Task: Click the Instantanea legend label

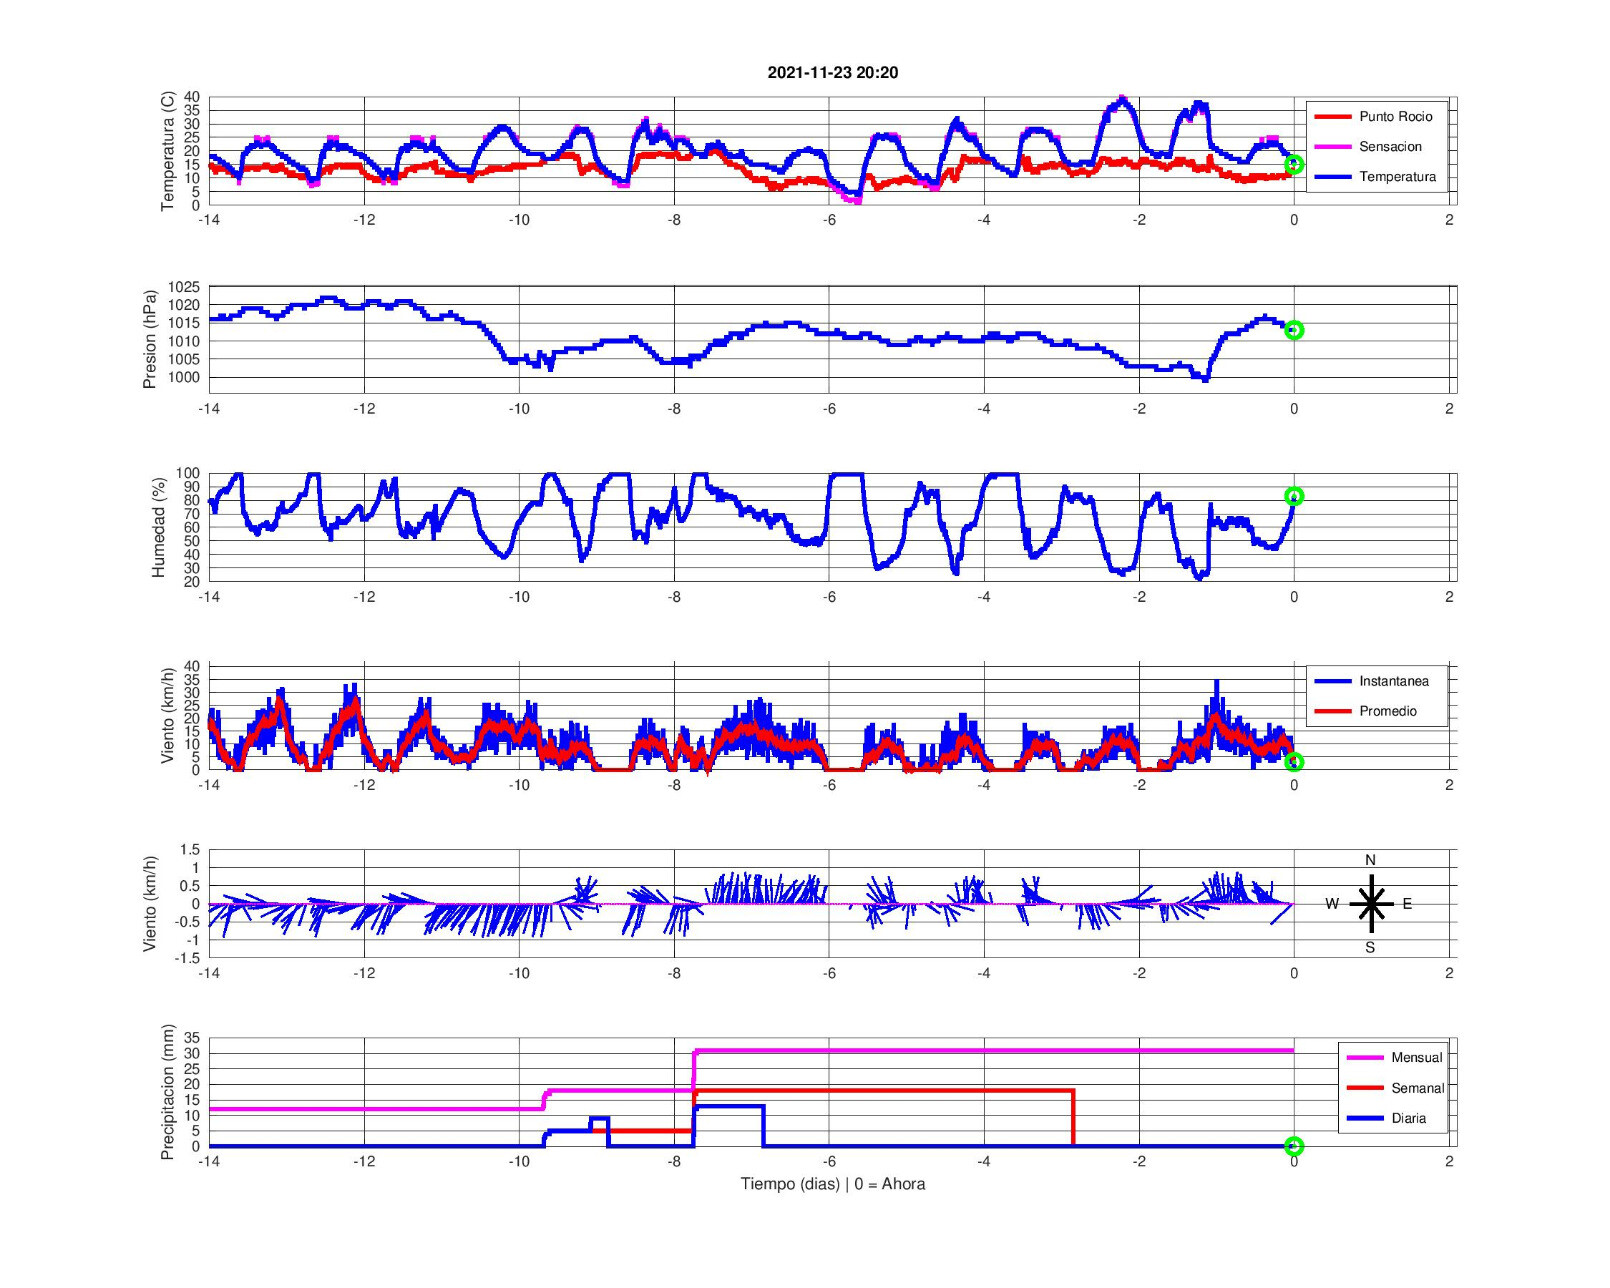Action: [x=1393, y=681]
